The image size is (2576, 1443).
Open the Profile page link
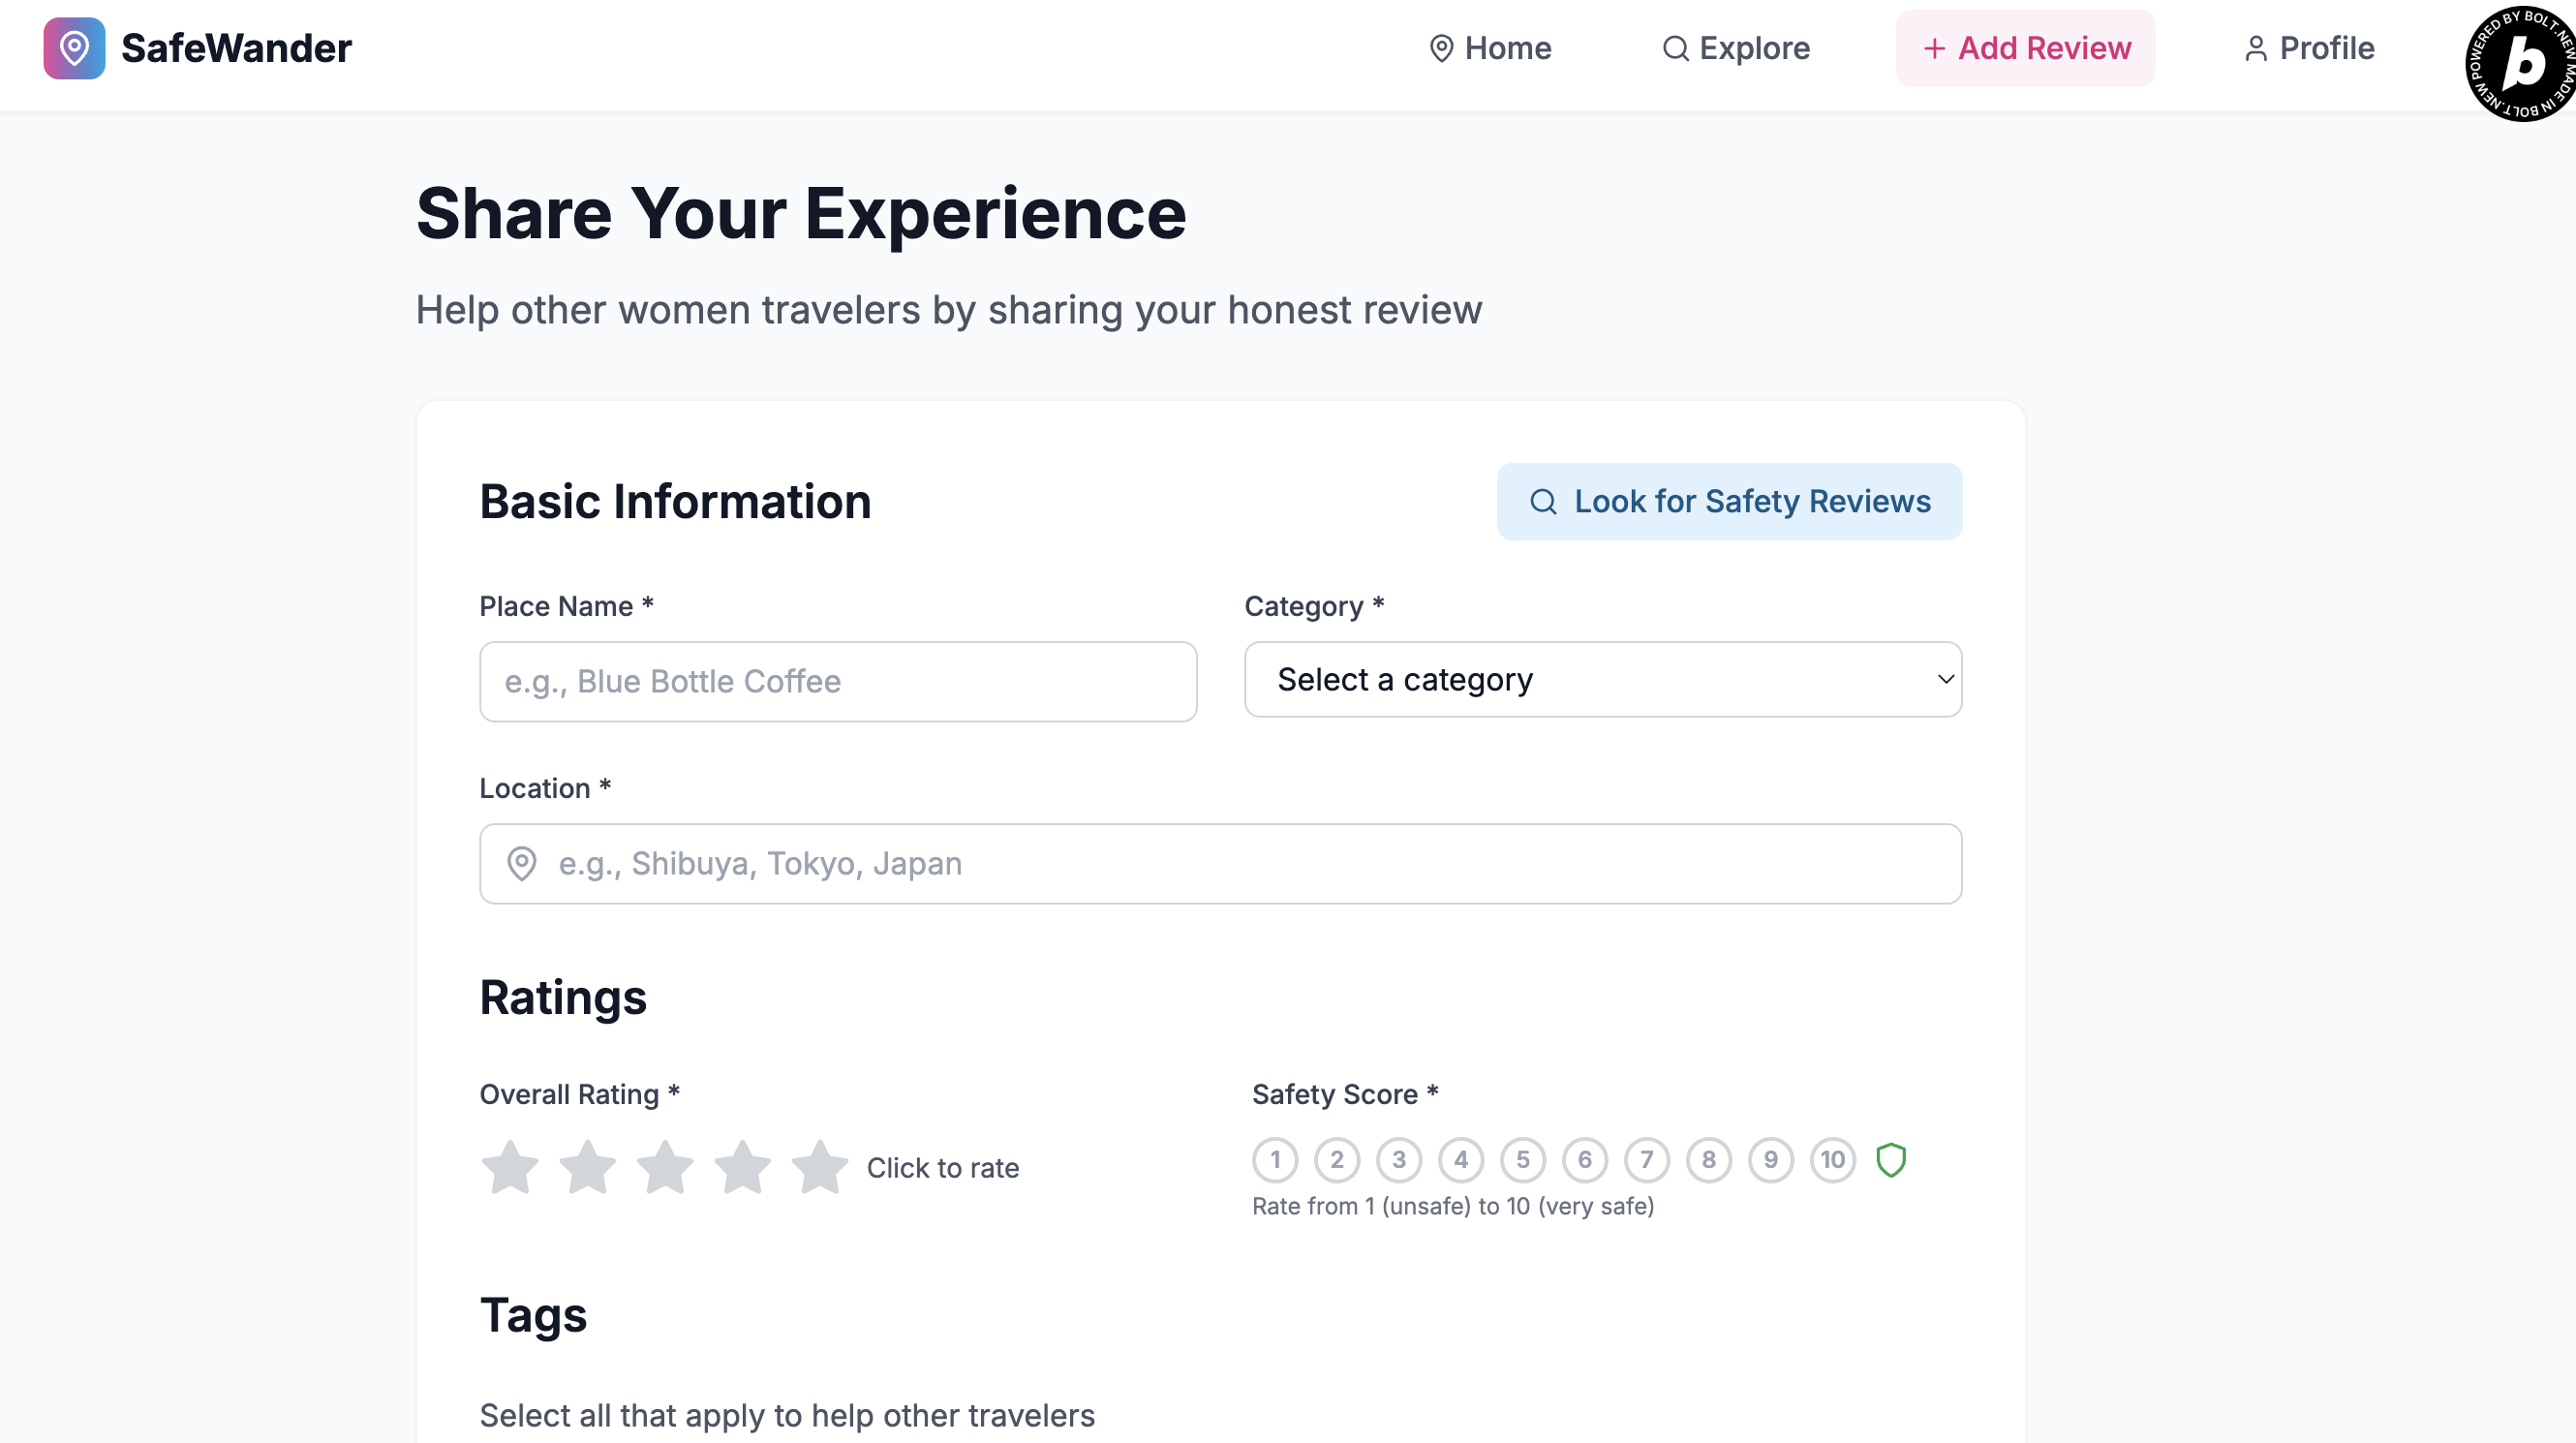click(x=2309, y=48)
